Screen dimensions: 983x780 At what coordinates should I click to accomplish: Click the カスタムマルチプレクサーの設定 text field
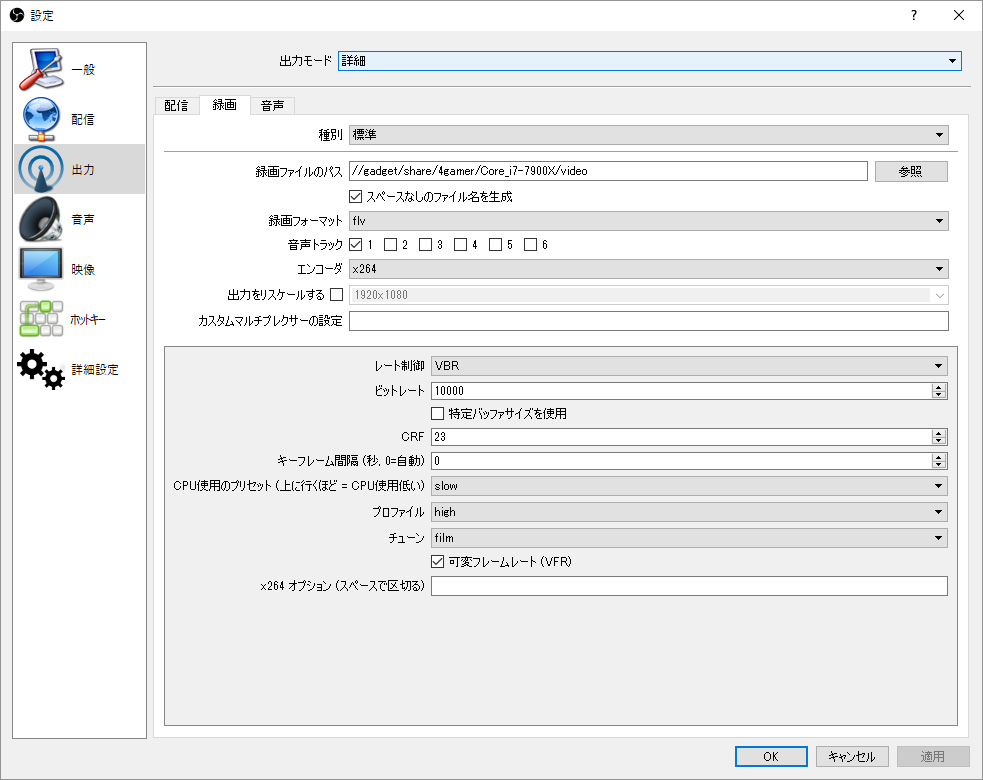648,321
